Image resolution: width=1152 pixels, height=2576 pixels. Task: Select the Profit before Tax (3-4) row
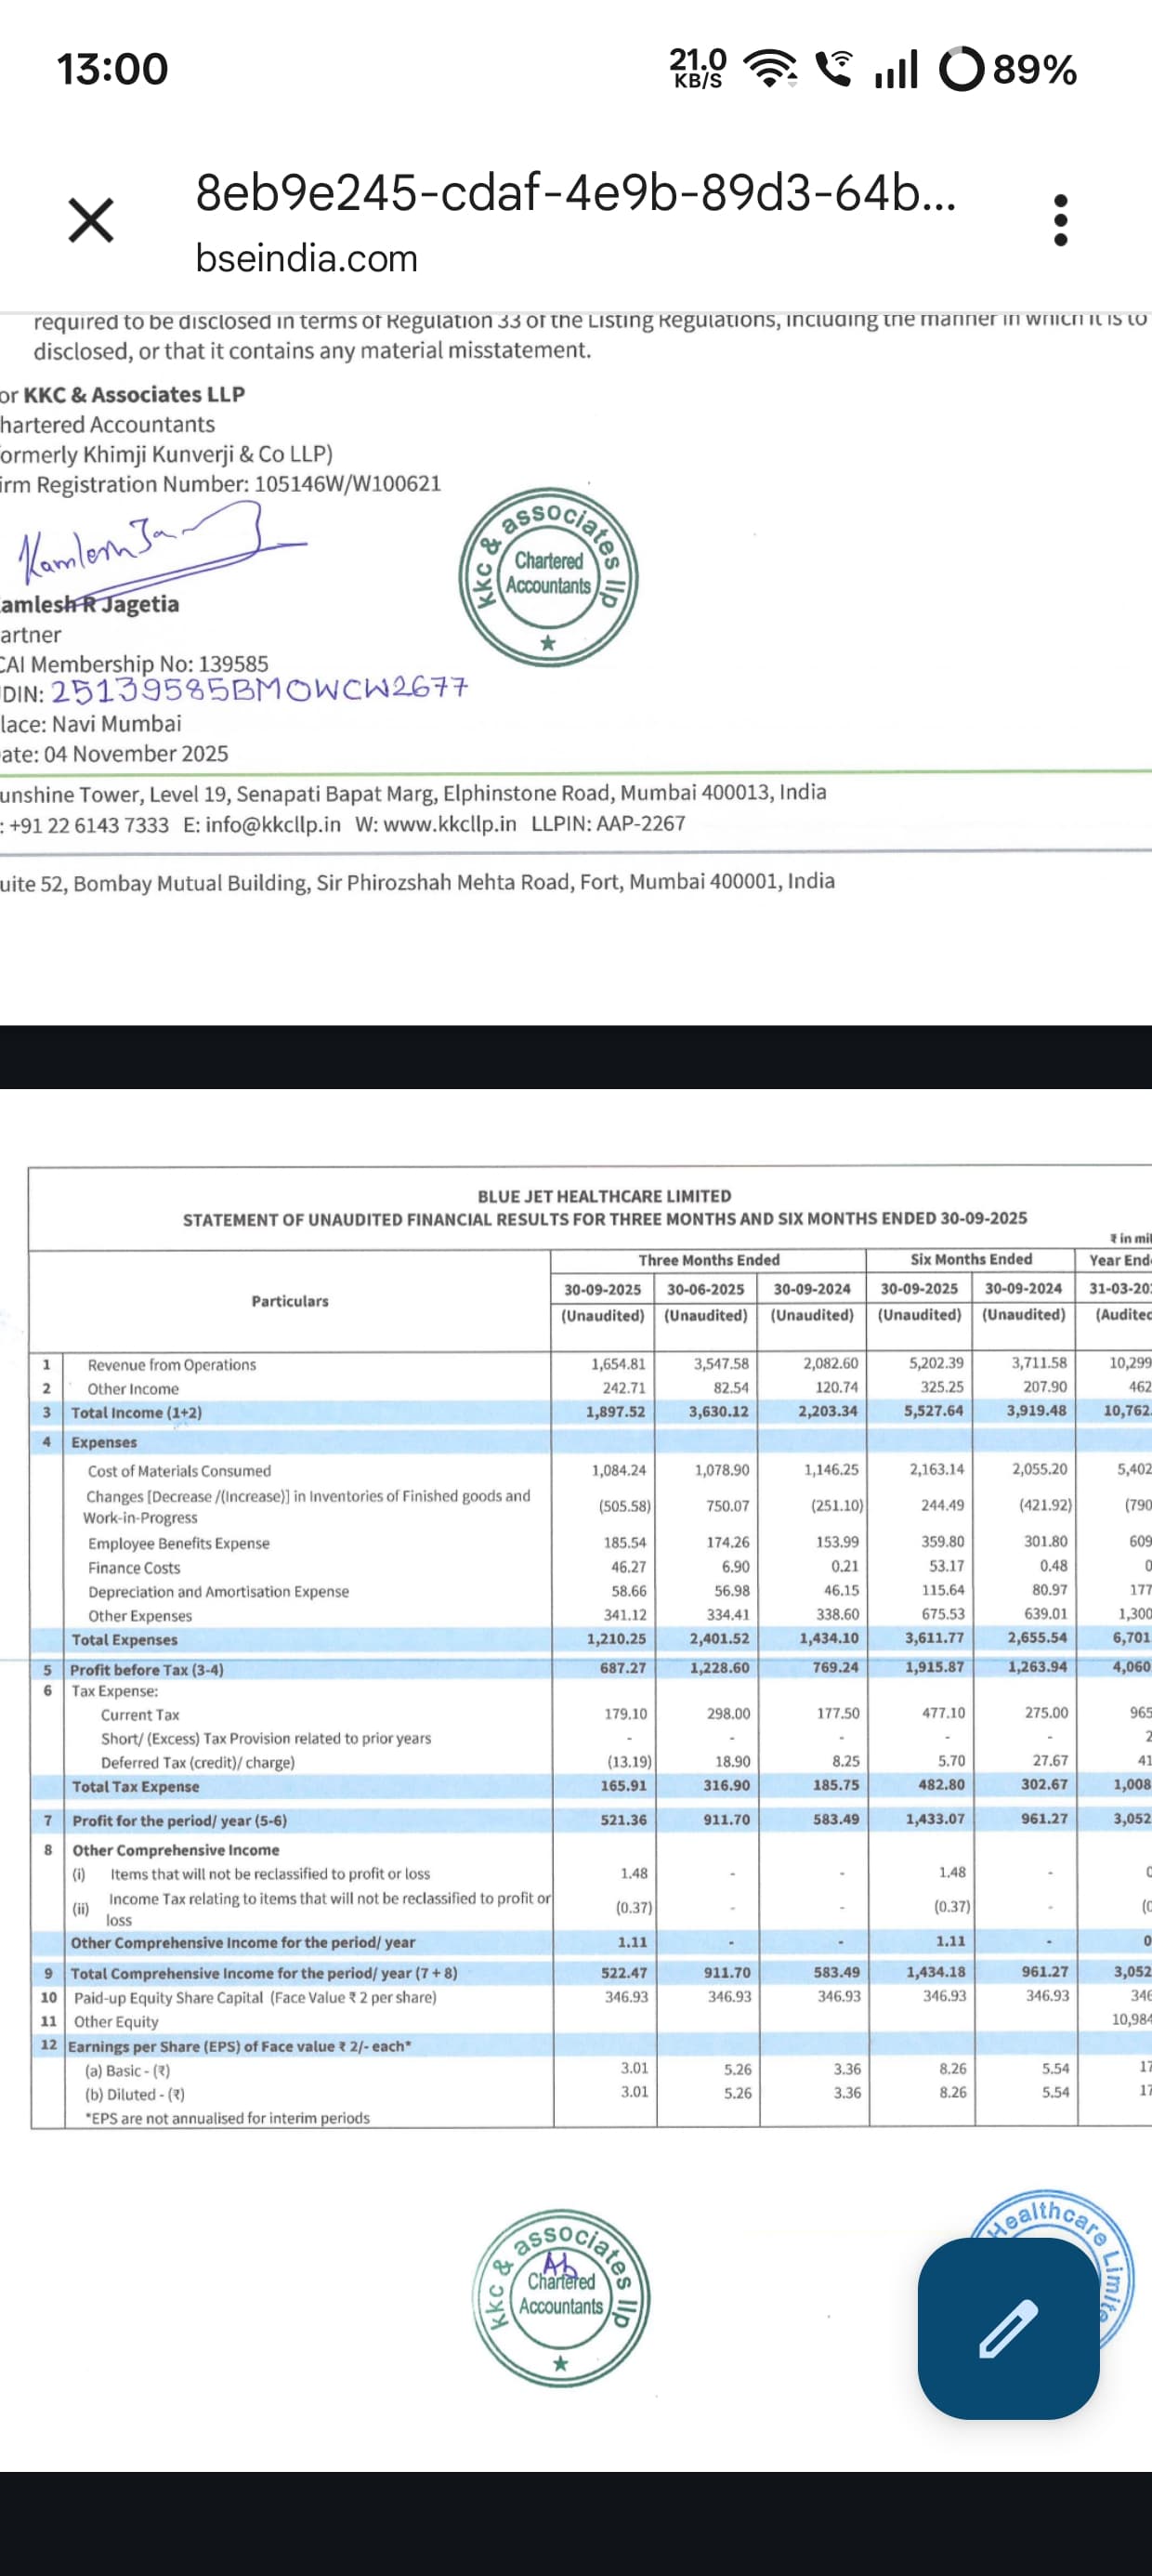click(x=146, y=1669)
